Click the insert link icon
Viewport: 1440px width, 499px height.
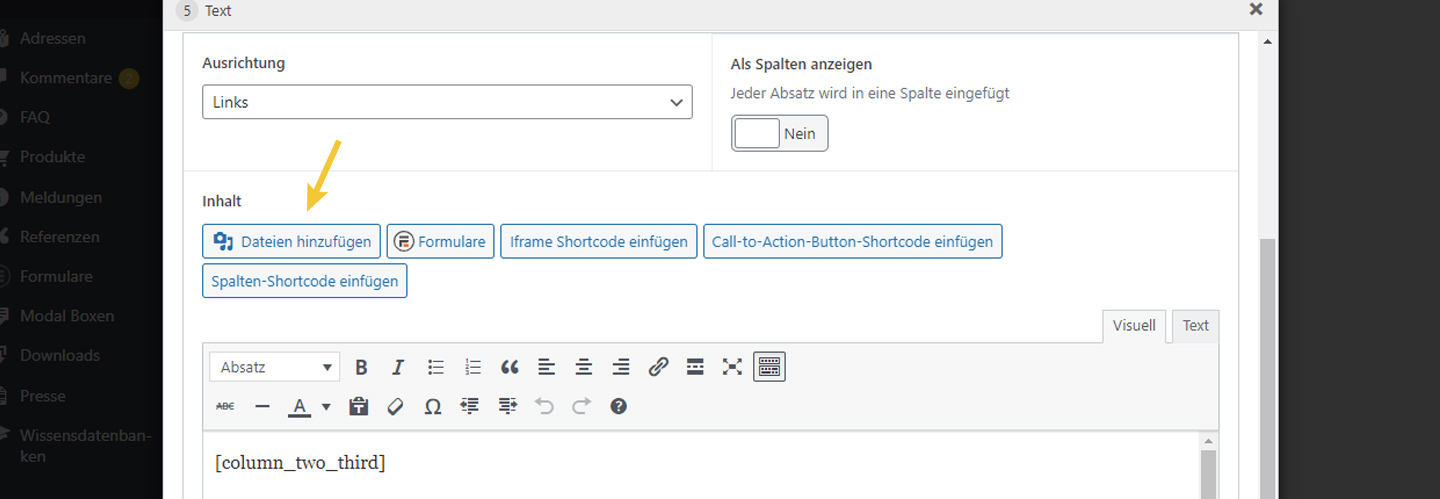pyautogui.click(x=658, y=367)
